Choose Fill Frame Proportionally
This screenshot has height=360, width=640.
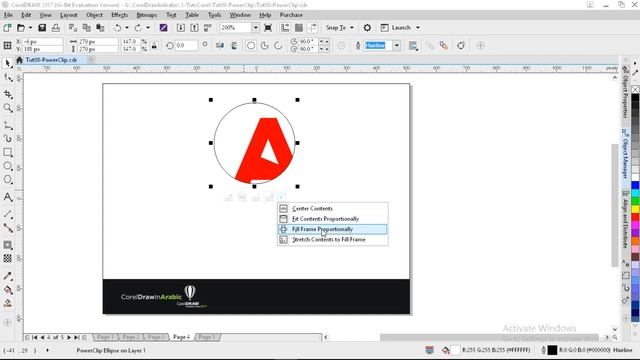pos(333,229)
